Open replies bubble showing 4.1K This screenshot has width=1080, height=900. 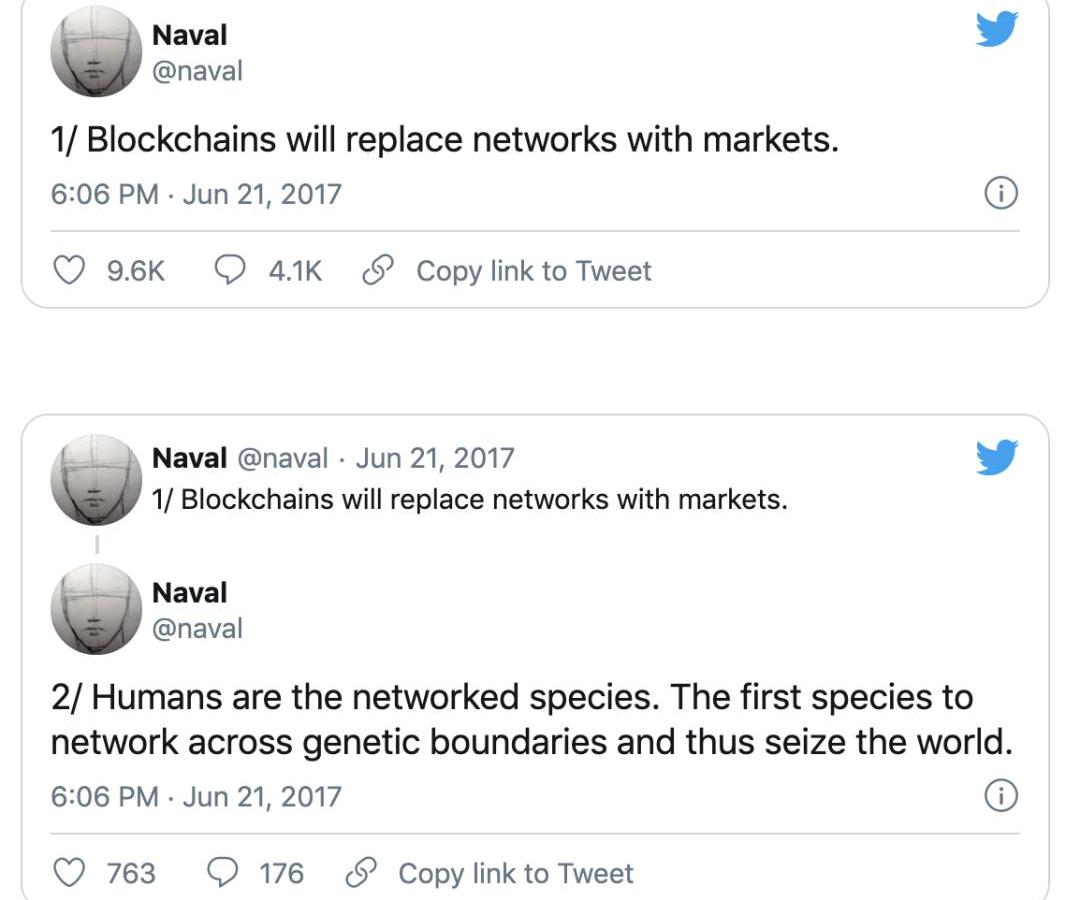(x=232, y=270)
